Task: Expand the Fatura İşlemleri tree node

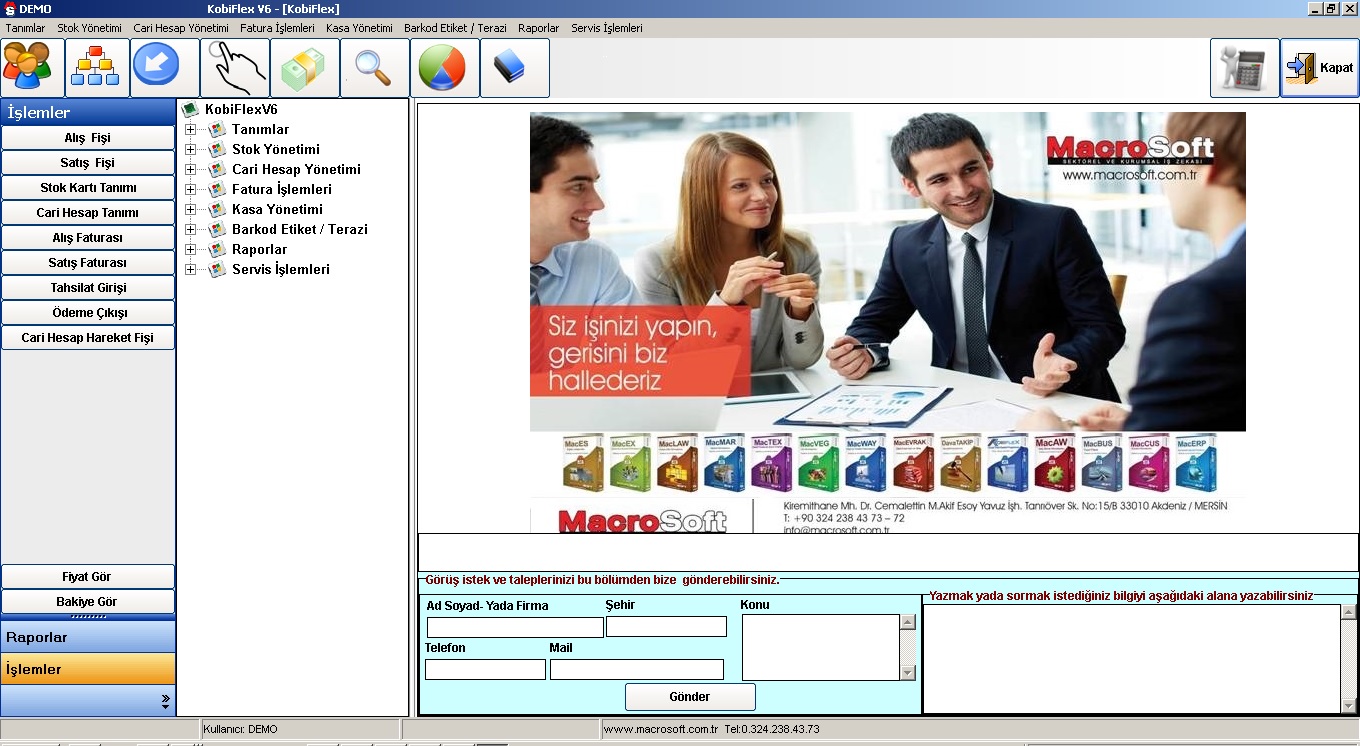Action: [190, 190]
